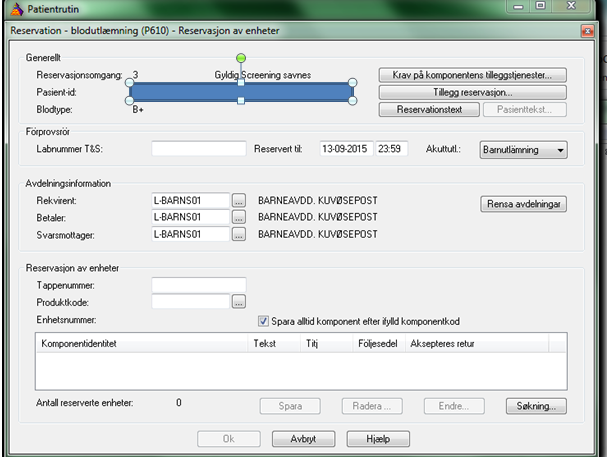This screenshot has width=608, height=457.
Task: Click the Avbryt button
Action: pos(303,439)
